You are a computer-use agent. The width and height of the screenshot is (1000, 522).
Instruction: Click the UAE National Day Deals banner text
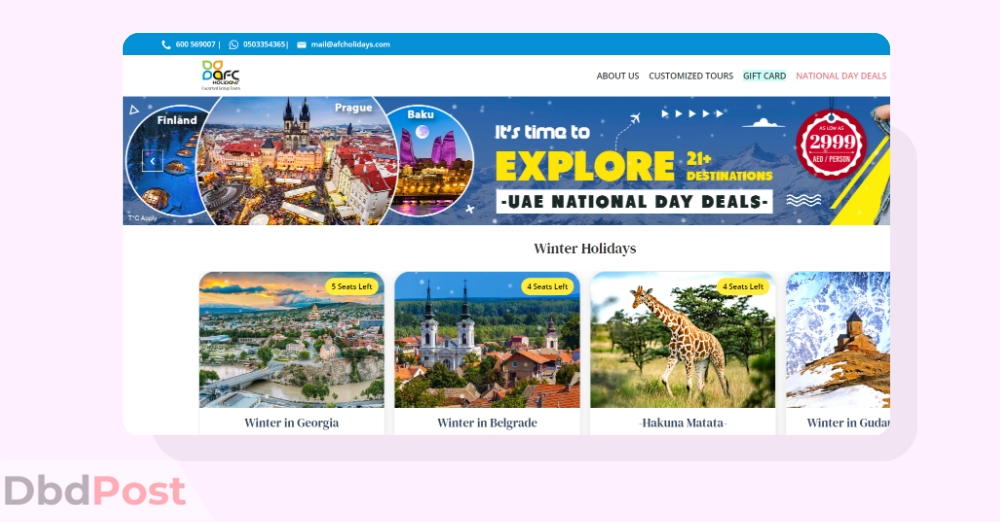tap(635, 202)
